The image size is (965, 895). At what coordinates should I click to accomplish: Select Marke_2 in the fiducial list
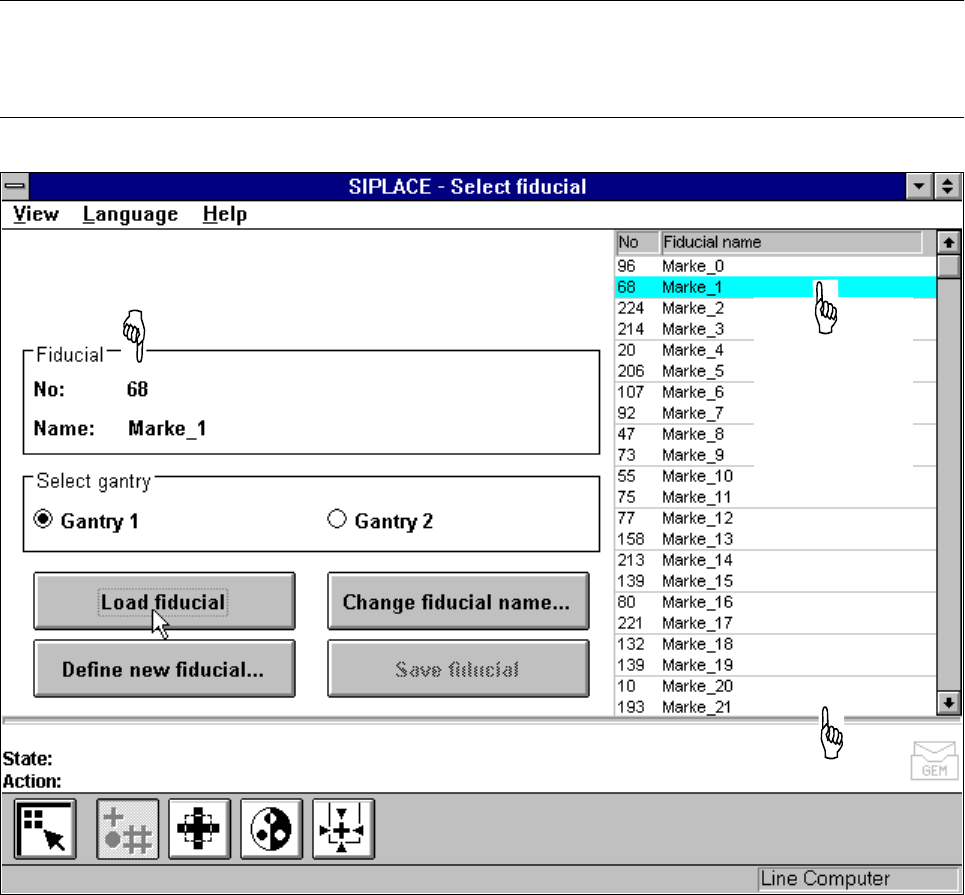coord(775,308)
